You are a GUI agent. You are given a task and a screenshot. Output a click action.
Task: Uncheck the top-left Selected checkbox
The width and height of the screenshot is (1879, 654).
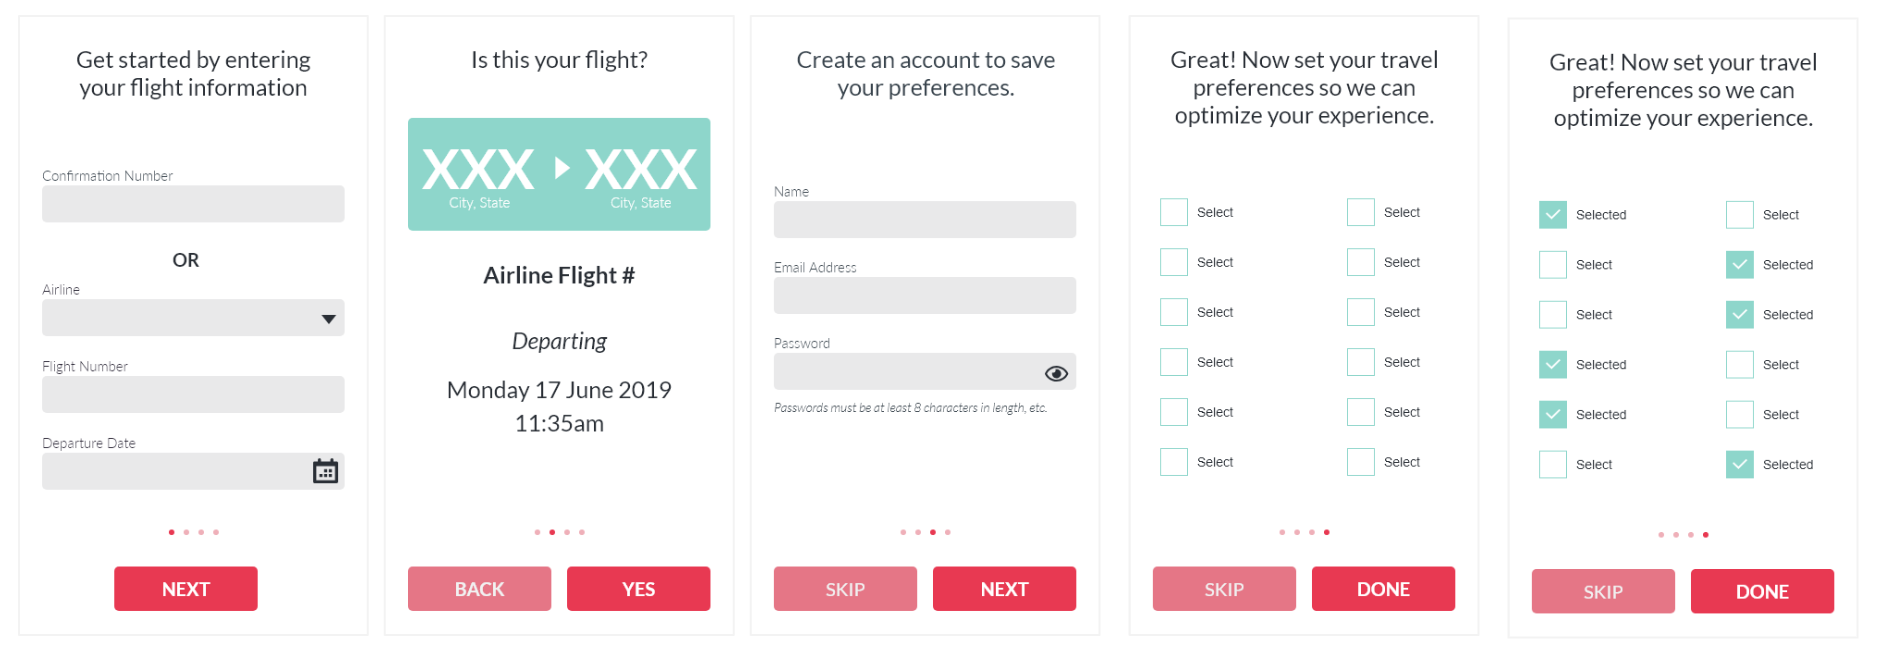point(1552,214)
